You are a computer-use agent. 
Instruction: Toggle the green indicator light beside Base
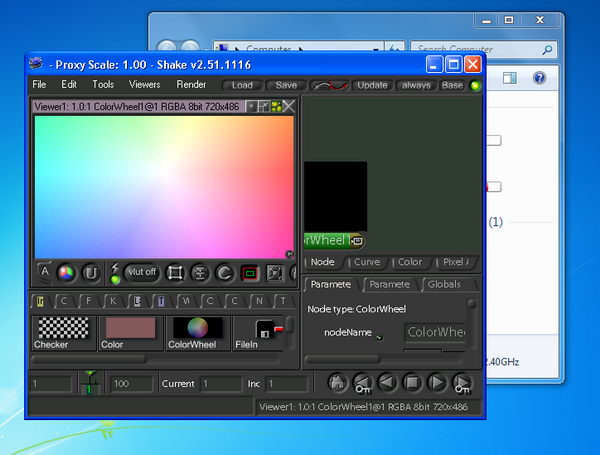(475, 86)
